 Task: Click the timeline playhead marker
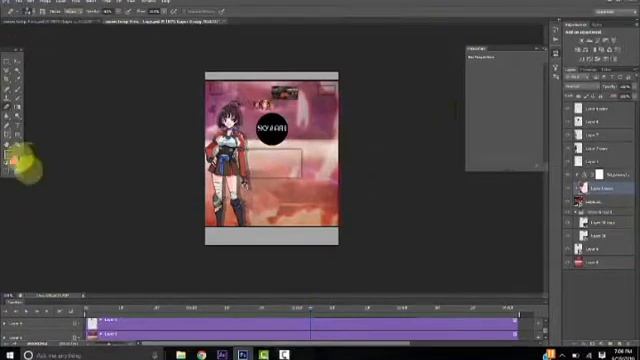point(310,308)
